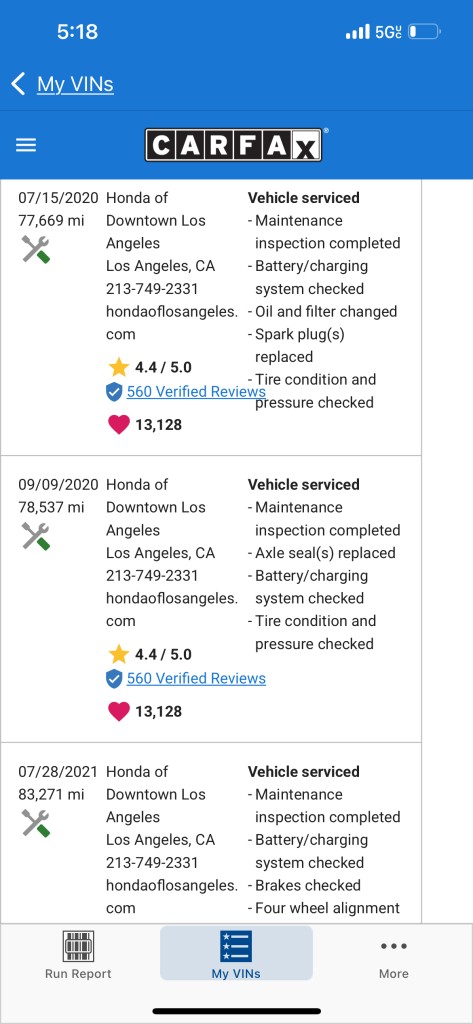Tap the CARFAX logo
Viewport: 473px width, 1024px height.
pos(233,145)
